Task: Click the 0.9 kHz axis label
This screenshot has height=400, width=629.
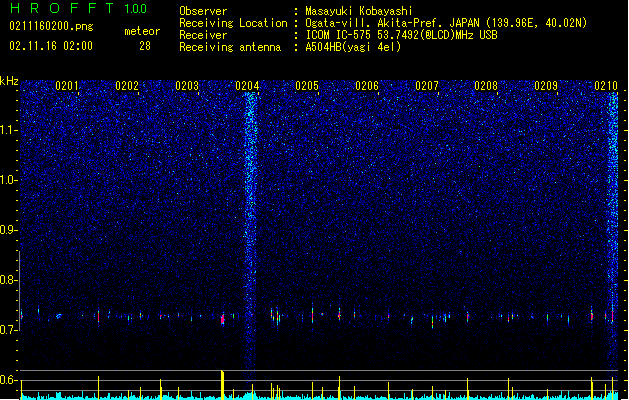Action: [9, 230]
